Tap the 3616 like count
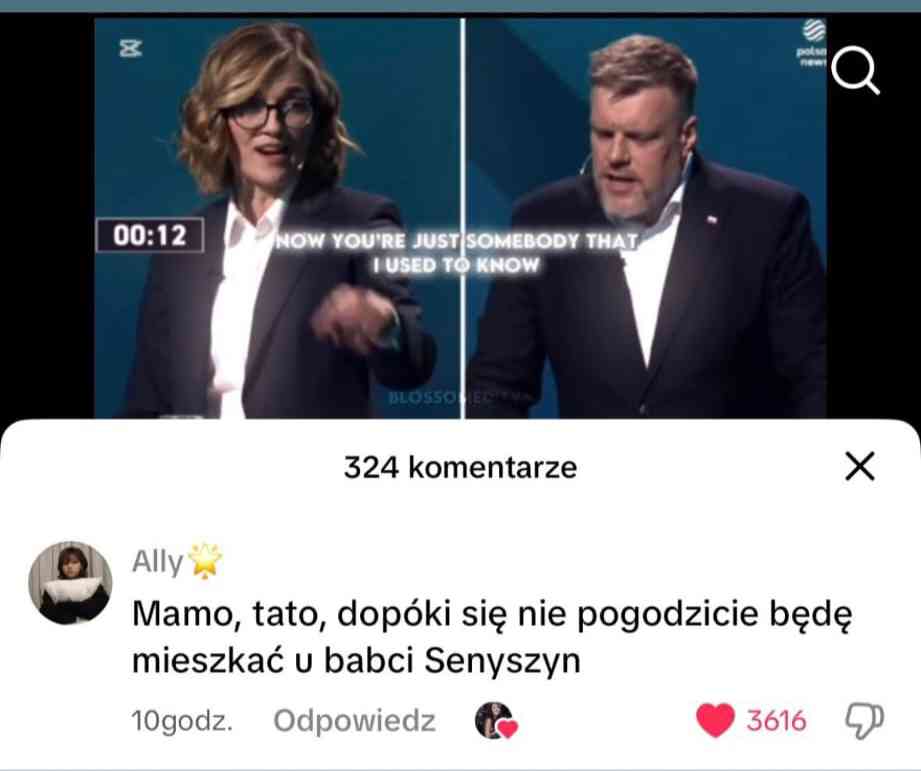Viewport: 921px width, 771px height. pos(777,721)
